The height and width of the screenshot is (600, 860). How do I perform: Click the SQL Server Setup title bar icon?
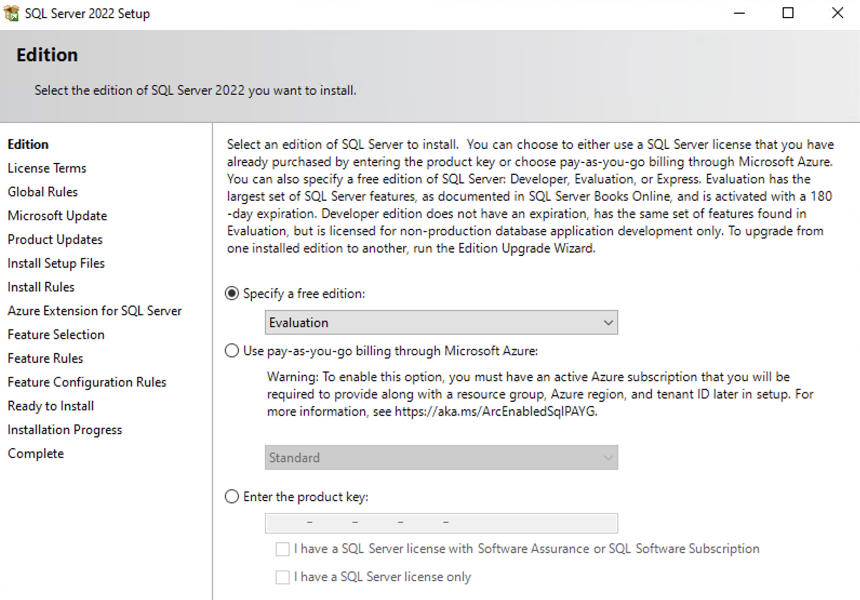(11, 13)
